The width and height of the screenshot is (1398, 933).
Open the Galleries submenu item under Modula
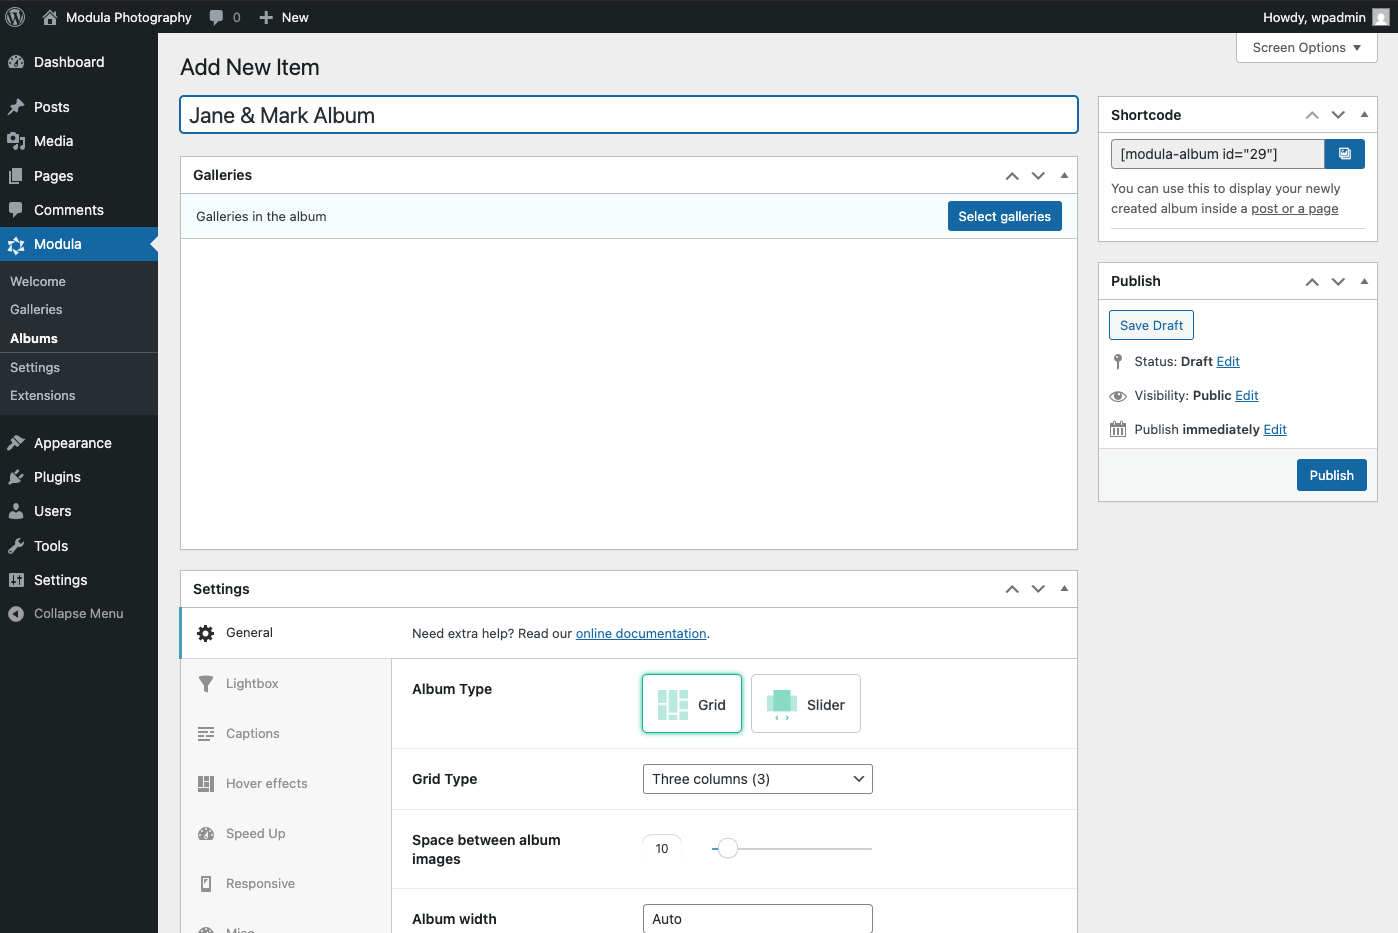tap(36, 310)
